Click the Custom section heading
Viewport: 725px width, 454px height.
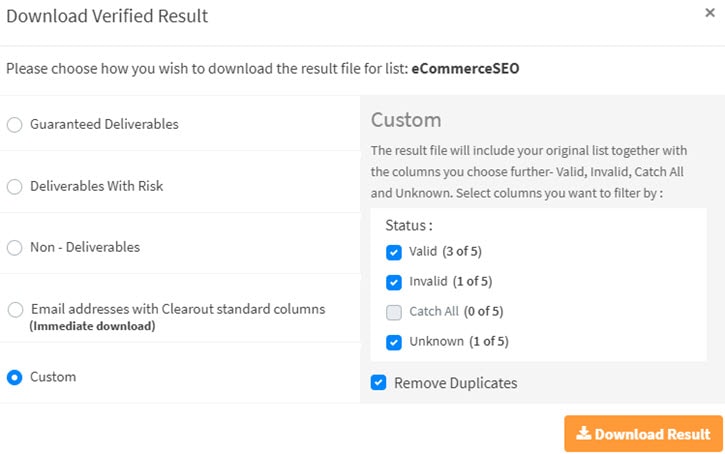pyautogui.click(x=406, y=121)
